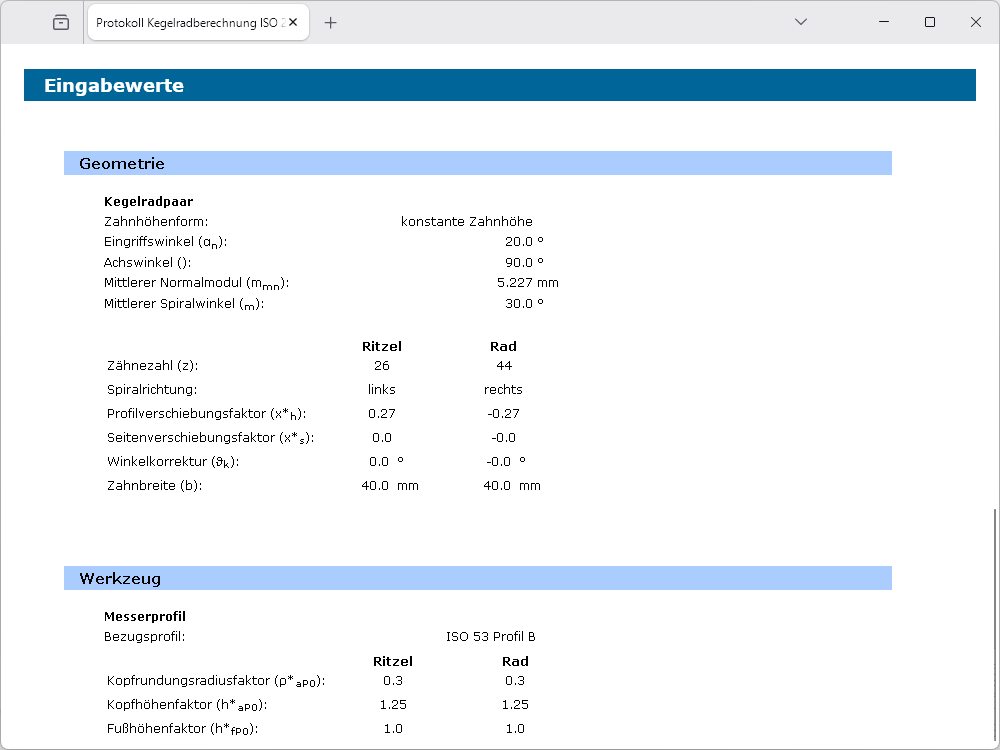The image size is (1000, 750).
Task: Click the vertical scrollbar thumb
Action: coord(993,620)
